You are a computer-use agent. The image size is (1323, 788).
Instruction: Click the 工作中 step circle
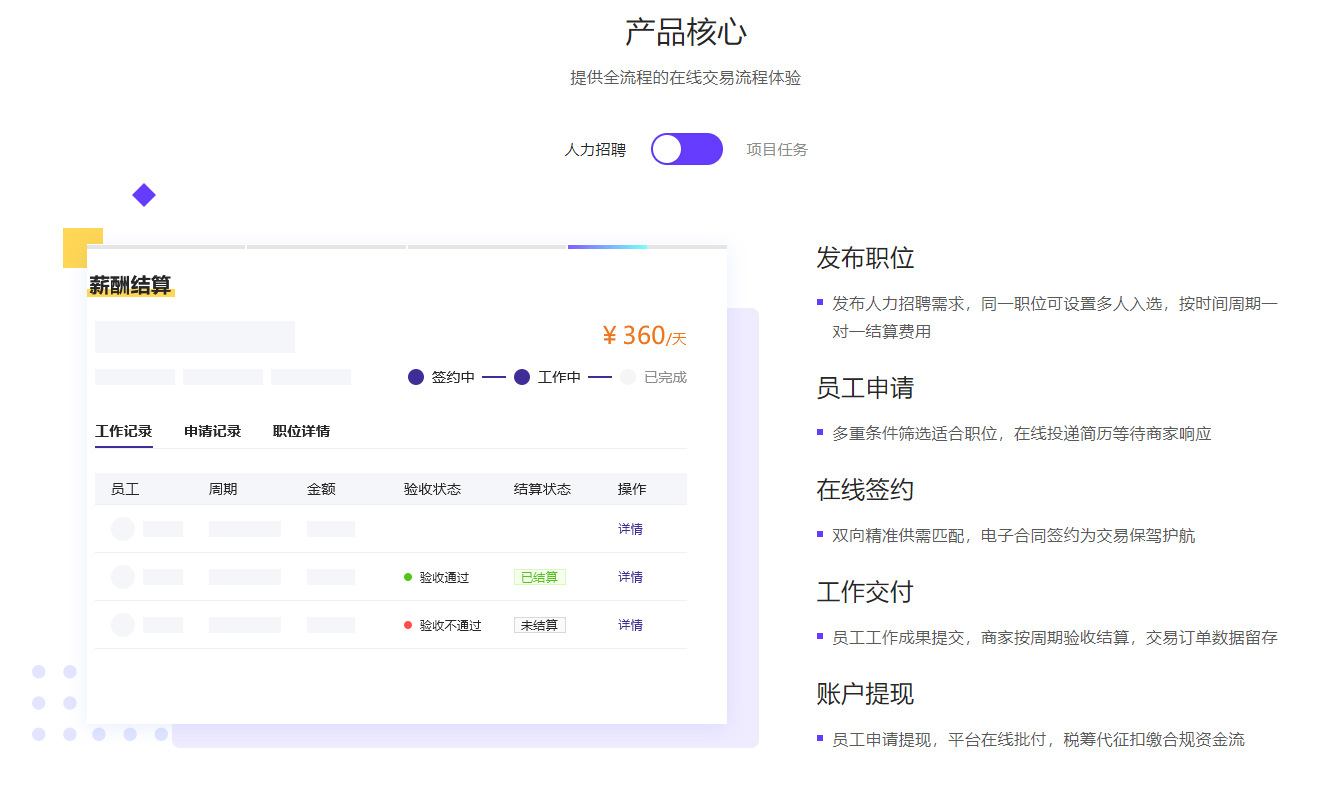click(522, 377)
